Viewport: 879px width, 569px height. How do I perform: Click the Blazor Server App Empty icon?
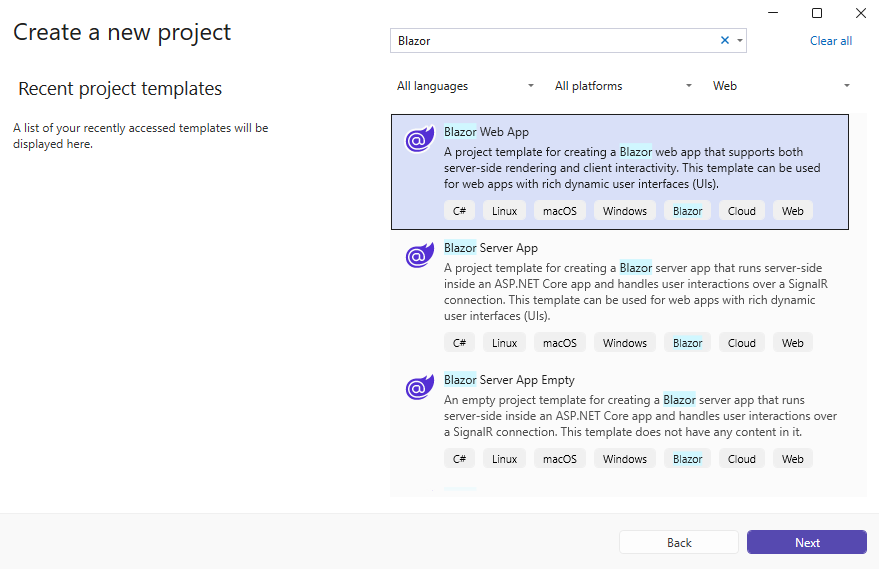420,387
